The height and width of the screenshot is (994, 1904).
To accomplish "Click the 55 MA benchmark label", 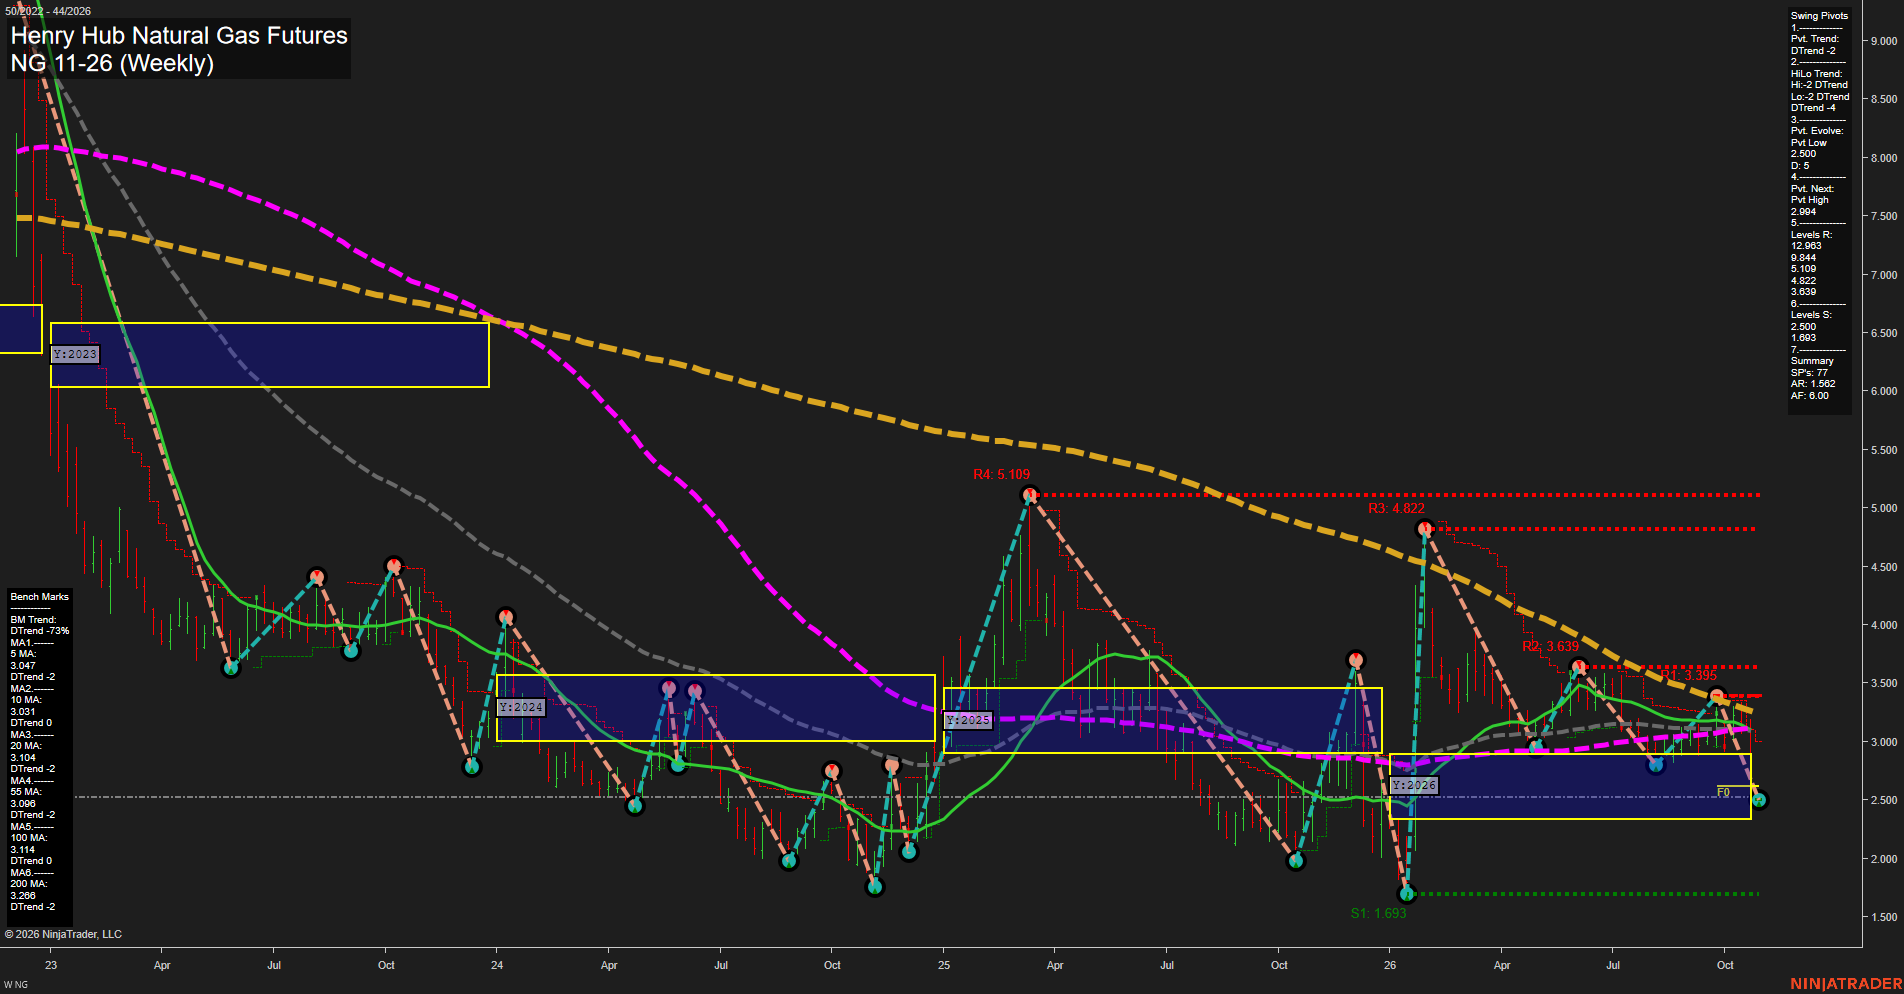I will pos(26,792).
